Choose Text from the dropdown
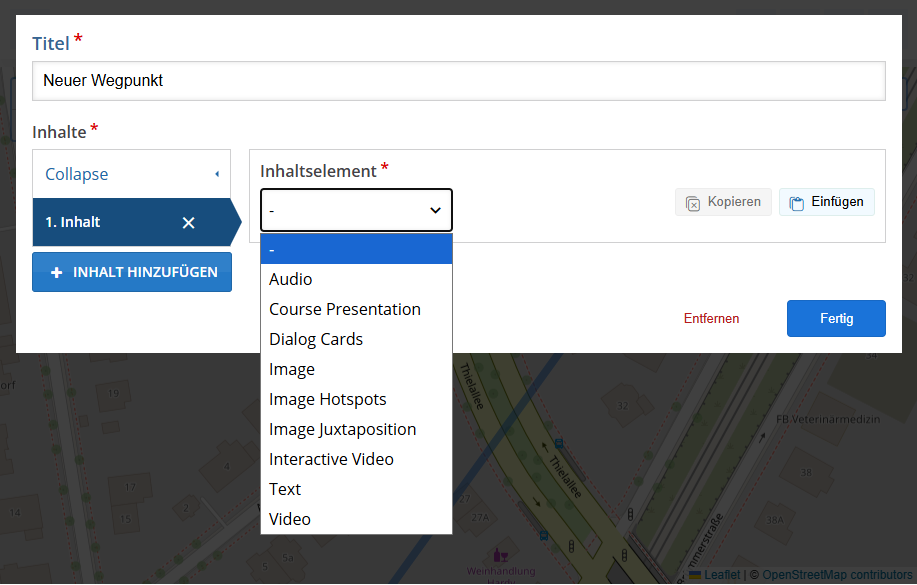The width and height of the screenshot is (917, 585). pyautogui.click(x=285, y=489)
